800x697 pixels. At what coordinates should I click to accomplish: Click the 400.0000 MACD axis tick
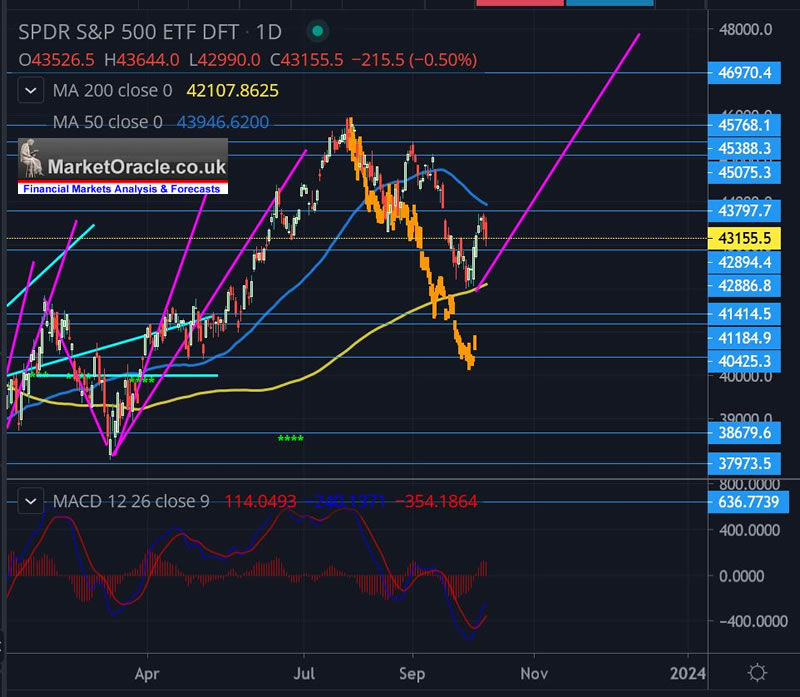(749, 530)
